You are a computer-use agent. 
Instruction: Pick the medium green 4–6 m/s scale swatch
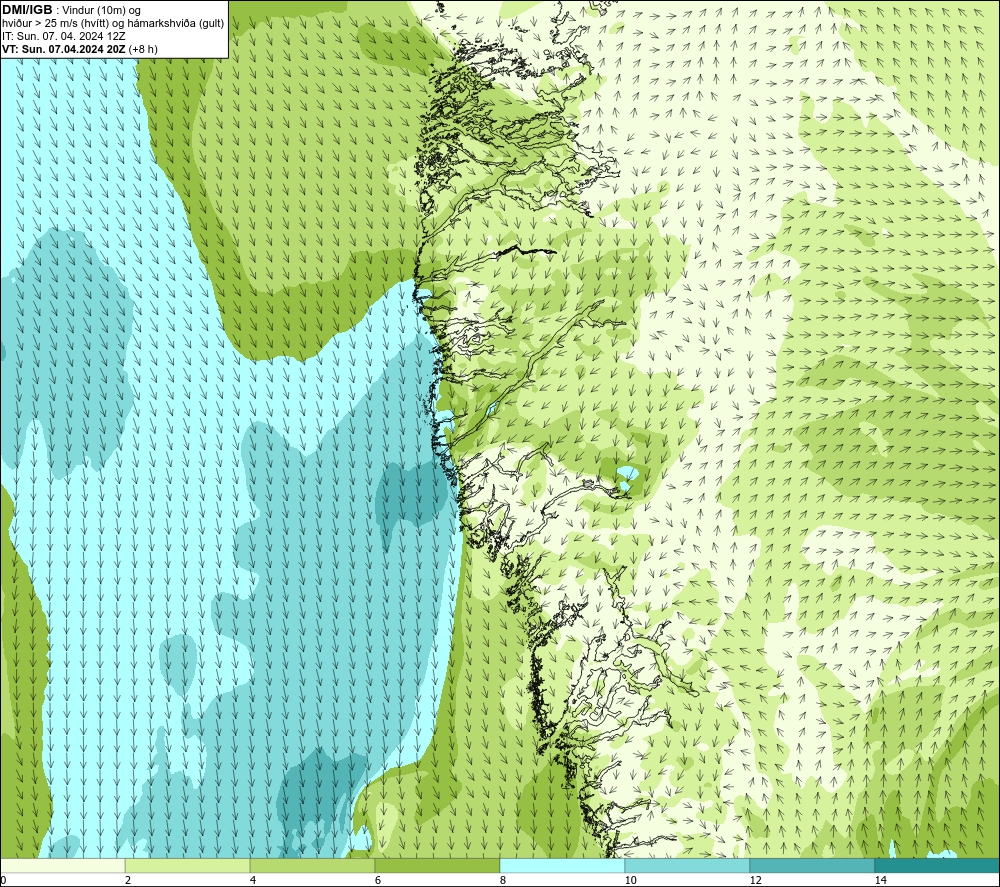tap(312, 866)
